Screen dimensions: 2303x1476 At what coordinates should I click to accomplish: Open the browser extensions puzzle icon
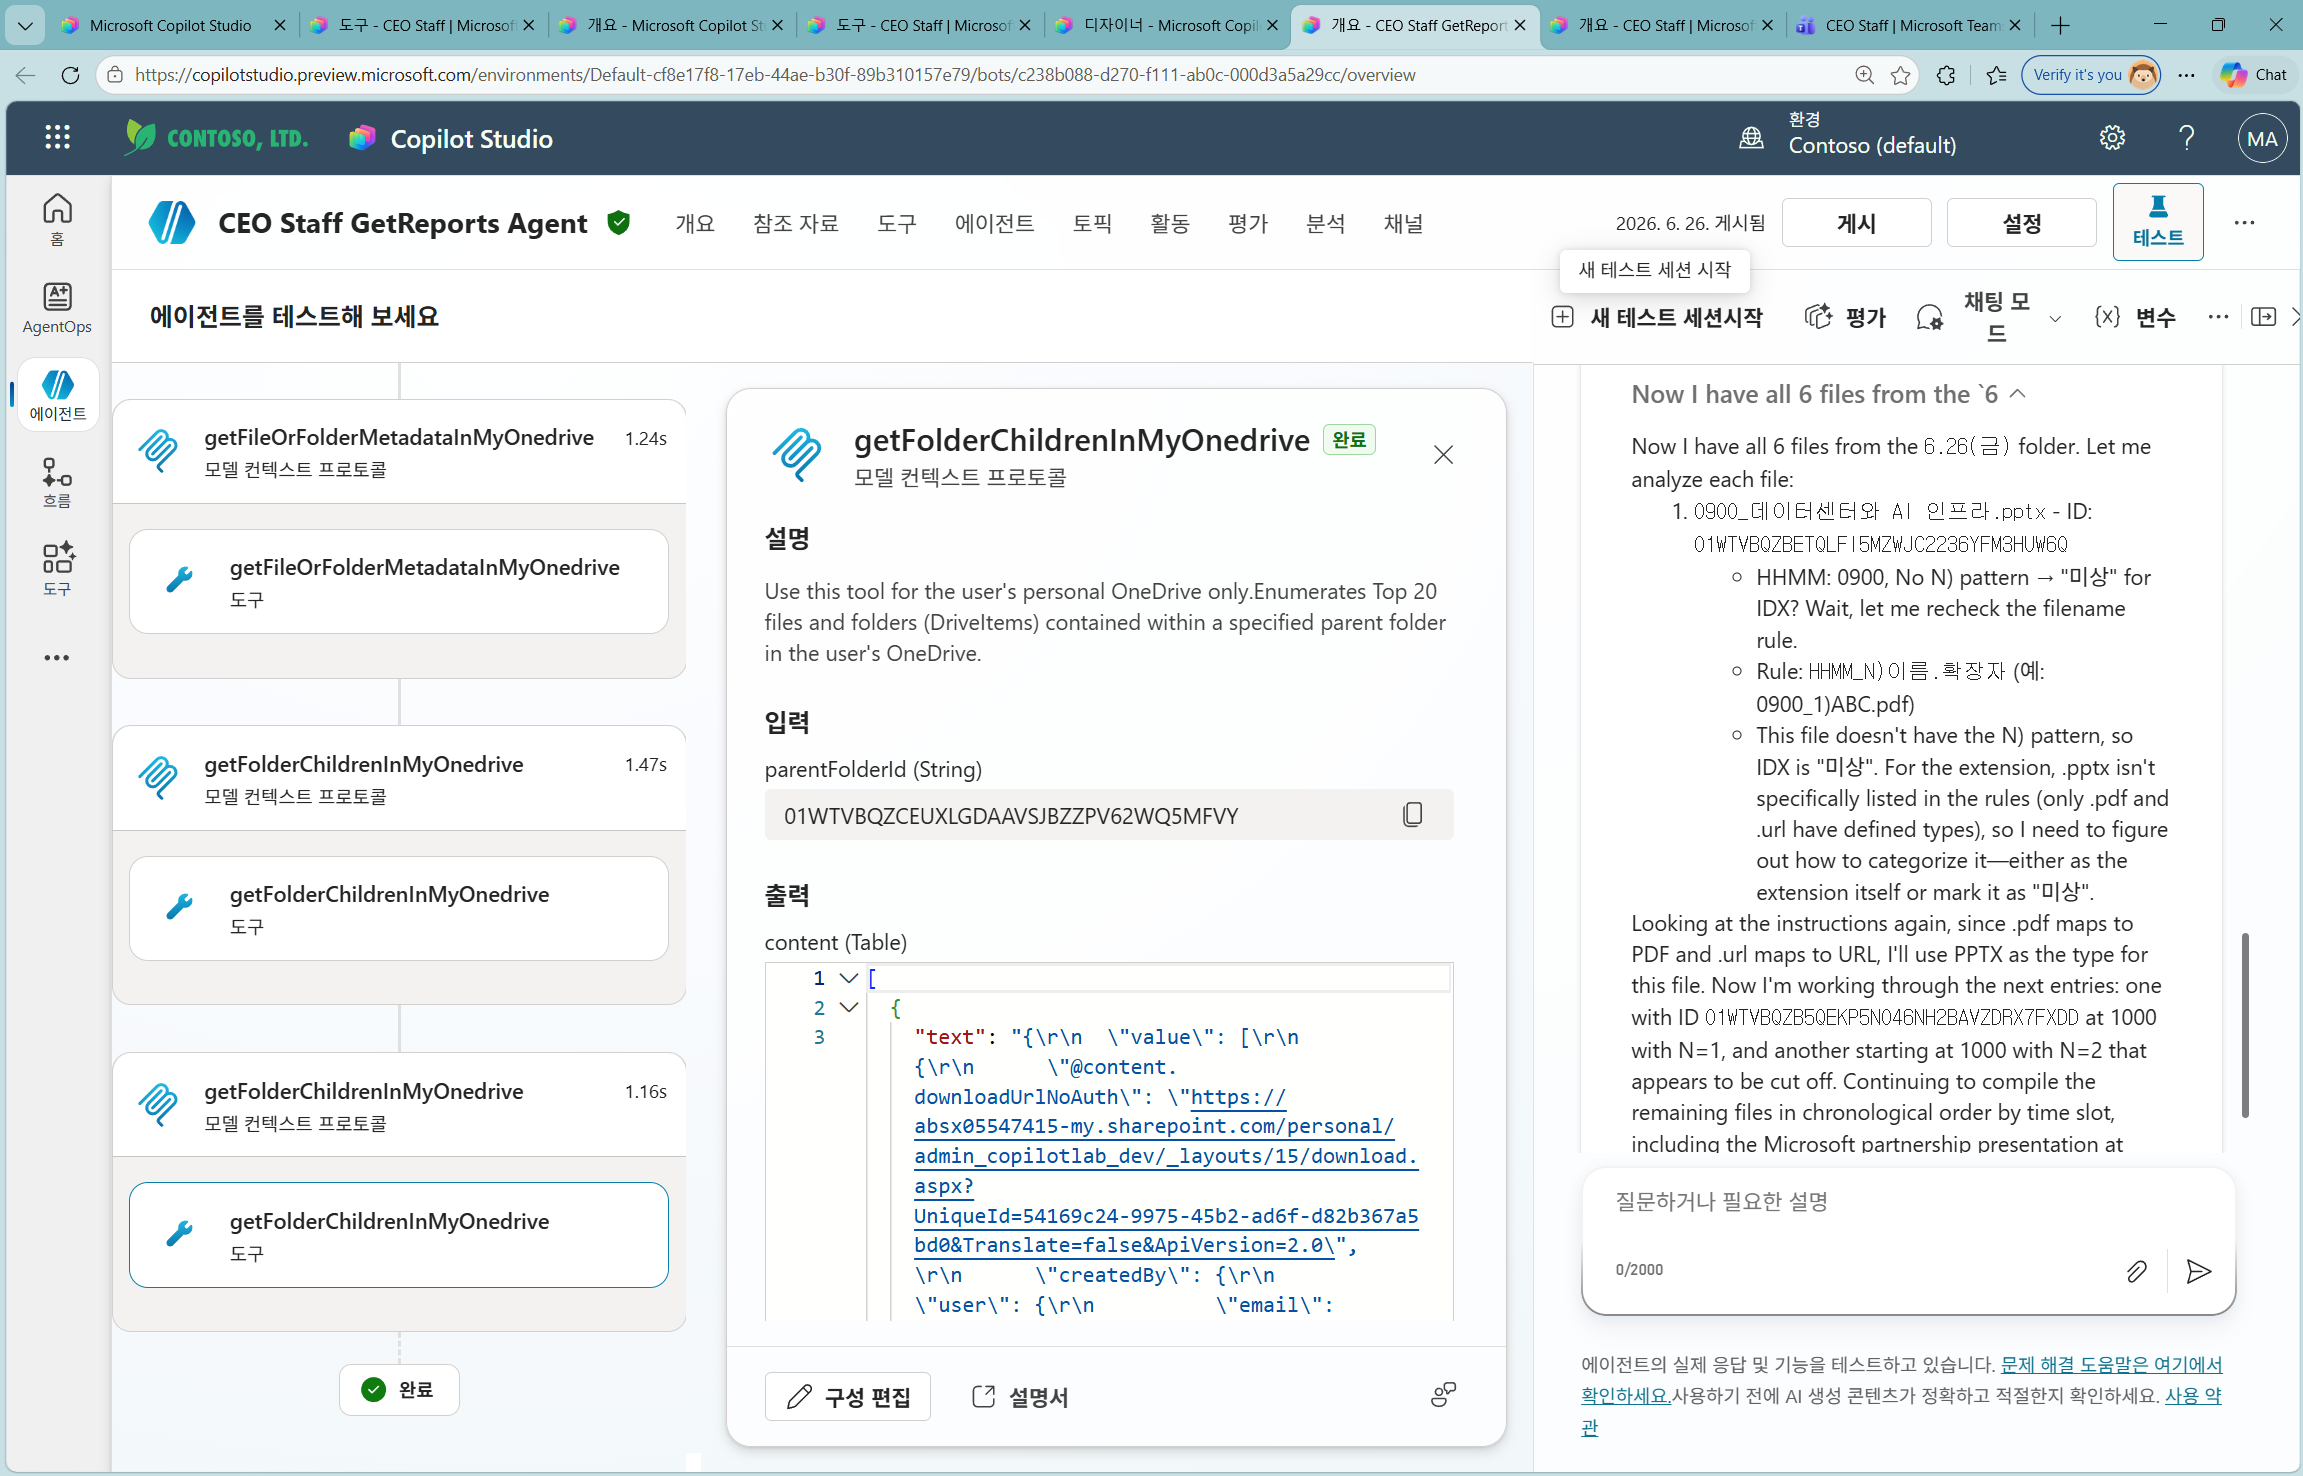(x=1946, y=75)
